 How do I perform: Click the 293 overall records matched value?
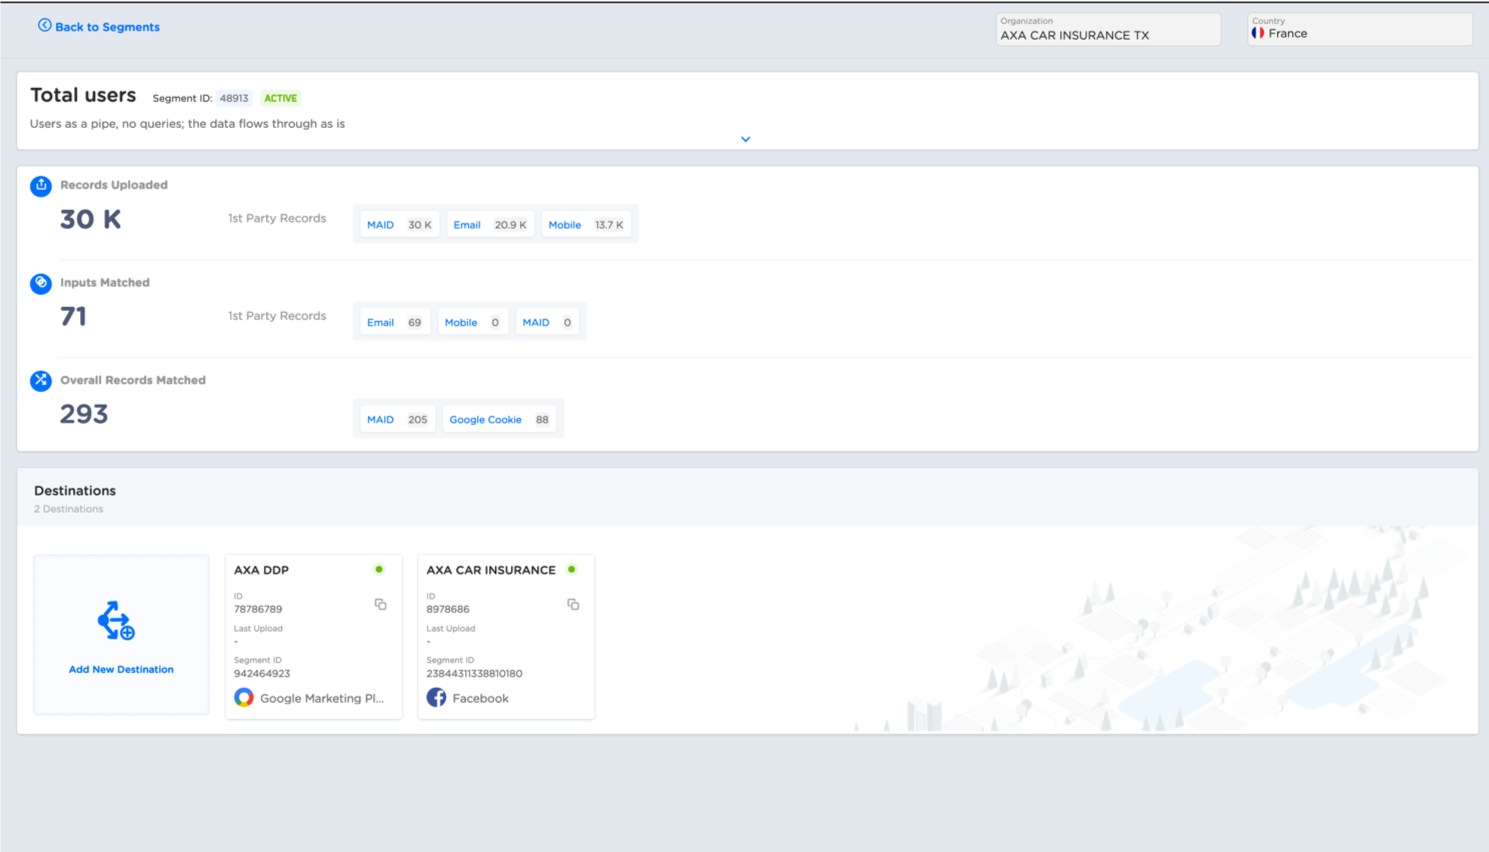pos(84,414)
